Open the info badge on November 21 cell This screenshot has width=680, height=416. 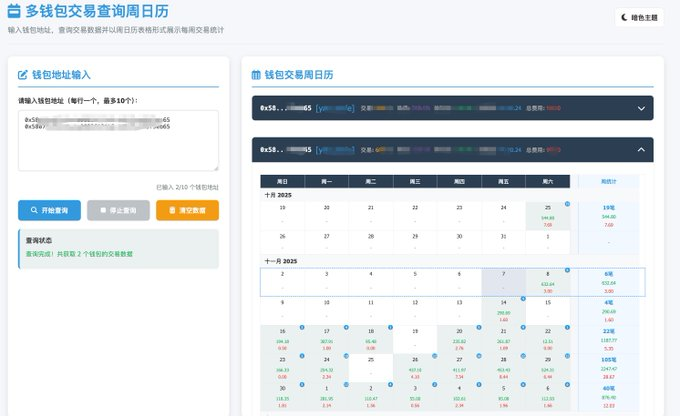(523, 327)
